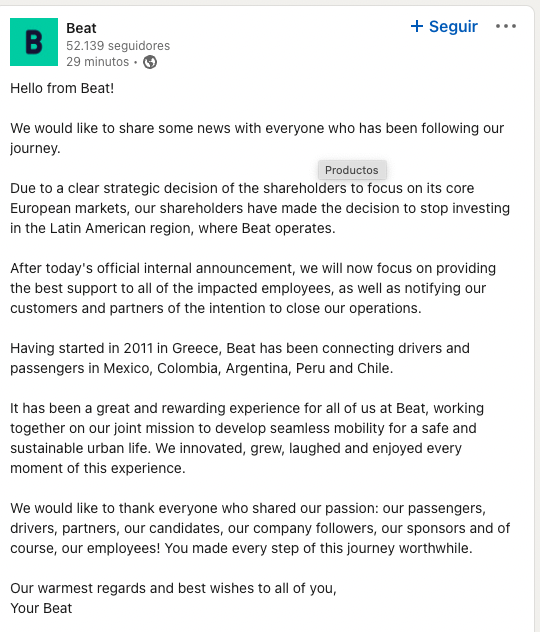Image resolution: width=540 pixels, height=632 pixels.
Task: Click the 'Hello from Beat!' greeting line
Action: point(62,88)
